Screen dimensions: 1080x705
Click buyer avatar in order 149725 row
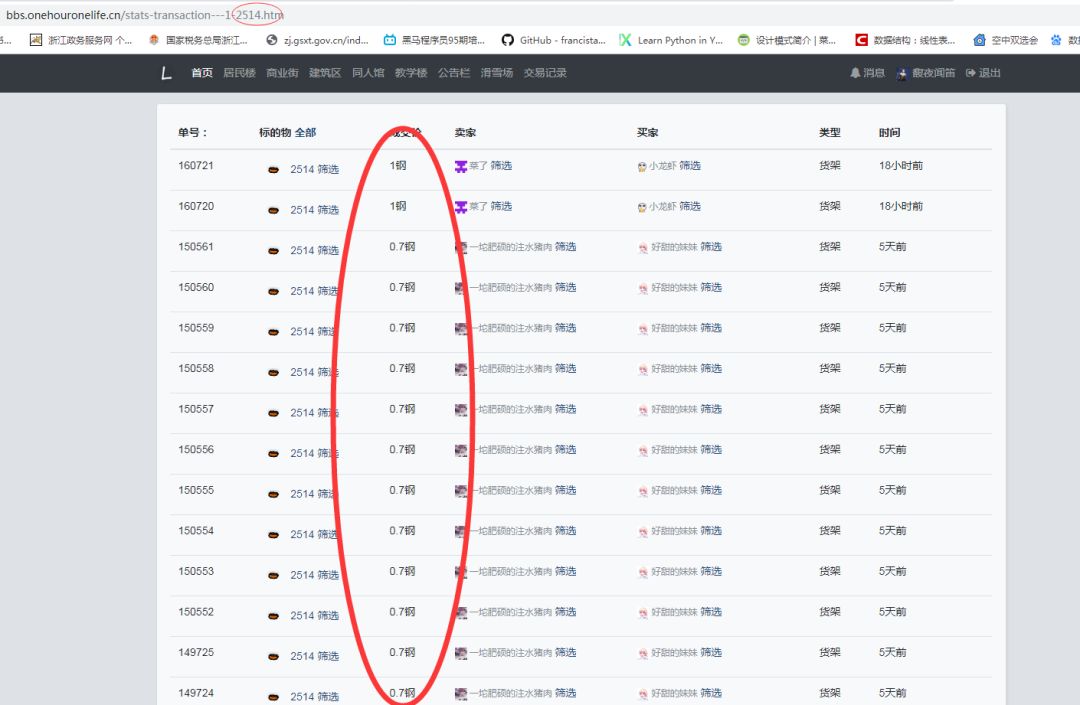(x=643, y=654)
